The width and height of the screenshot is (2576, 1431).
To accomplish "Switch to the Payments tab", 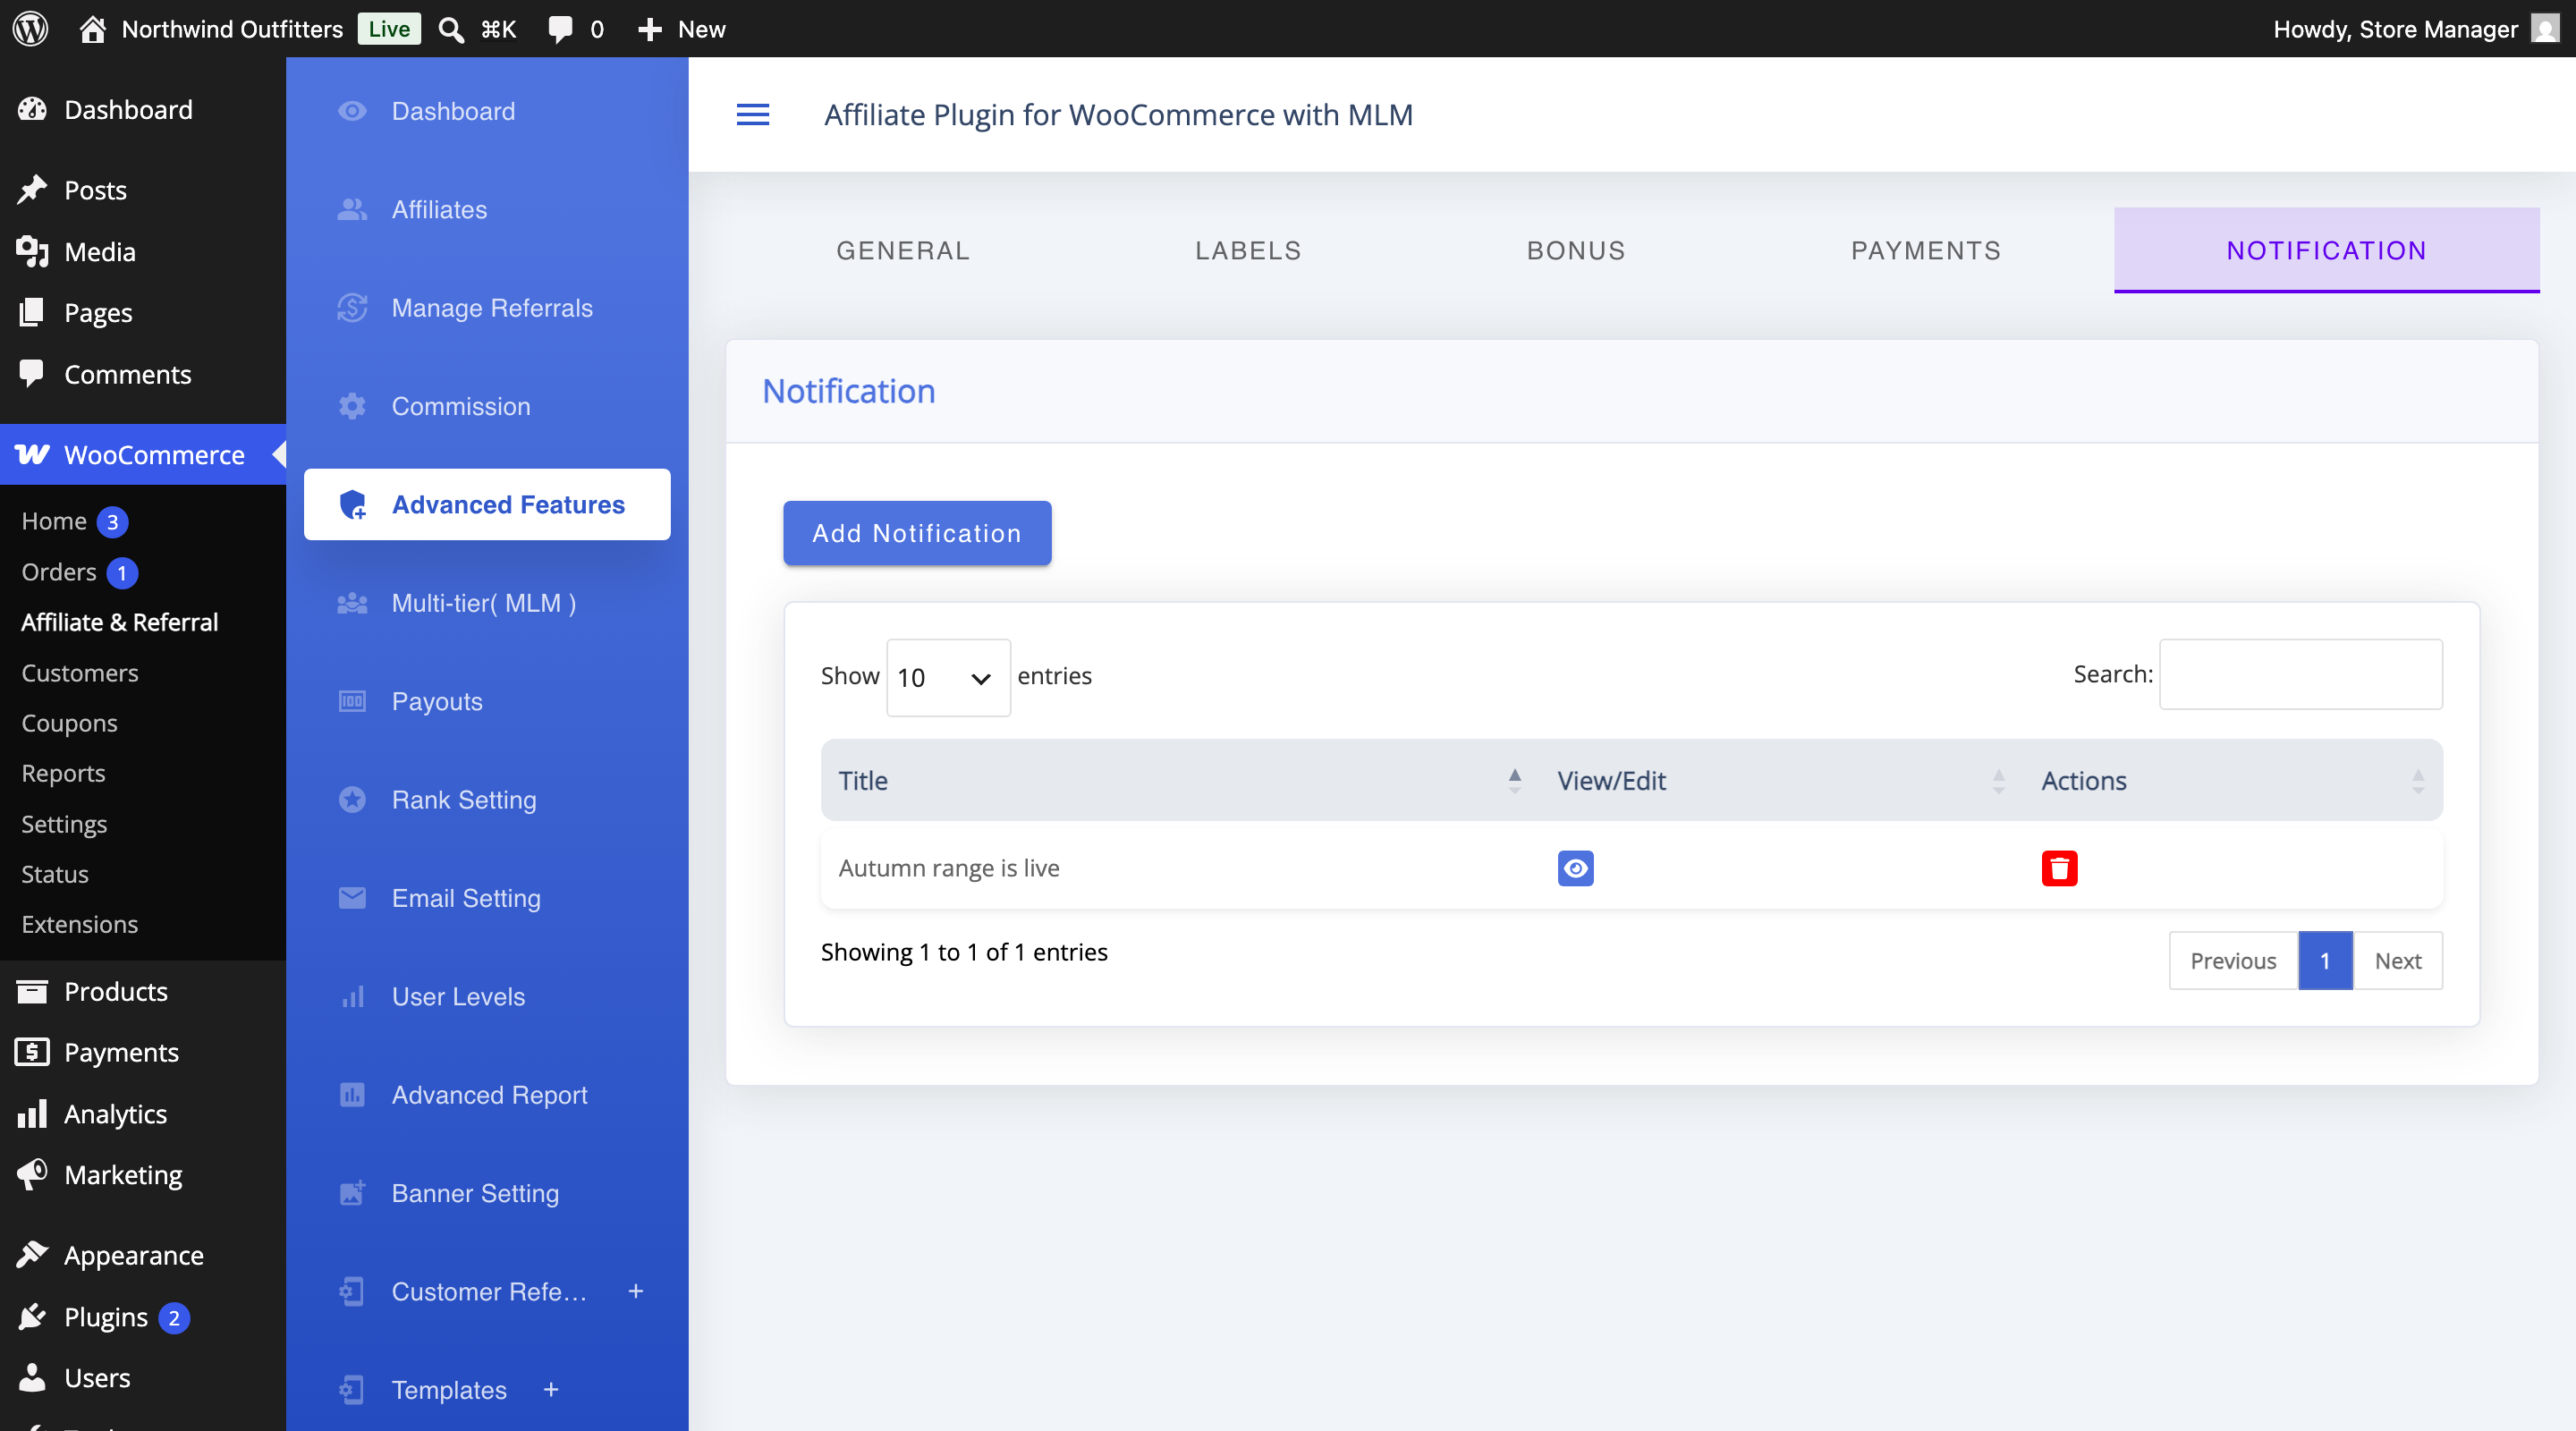I will pos(1926,250).
